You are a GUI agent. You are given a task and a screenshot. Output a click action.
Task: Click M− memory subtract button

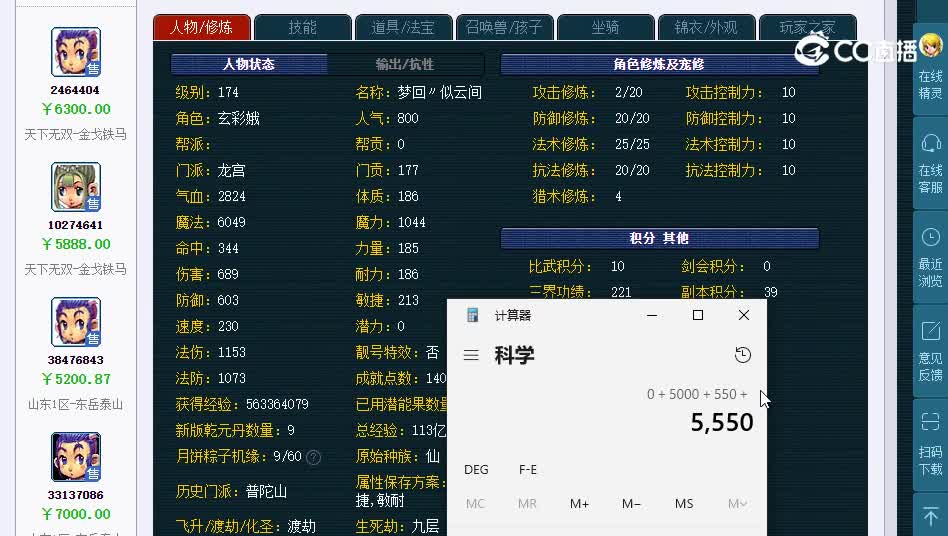click(631, 503)
